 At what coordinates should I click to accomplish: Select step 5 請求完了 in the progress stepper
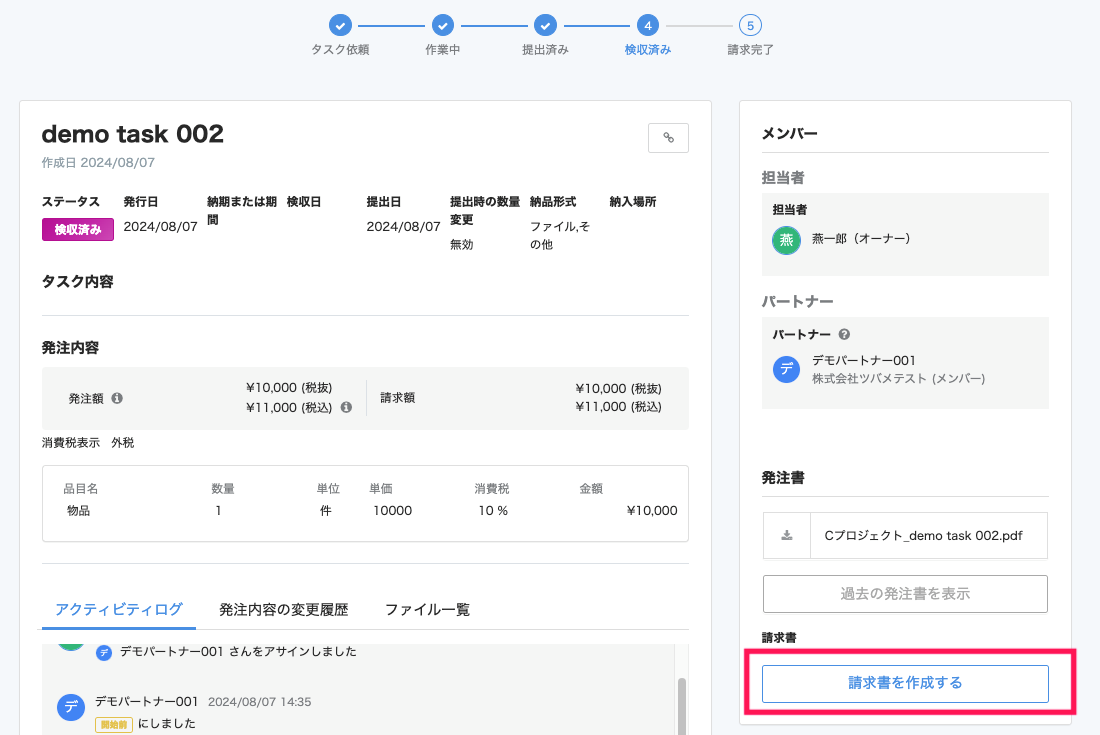(749, 25)
